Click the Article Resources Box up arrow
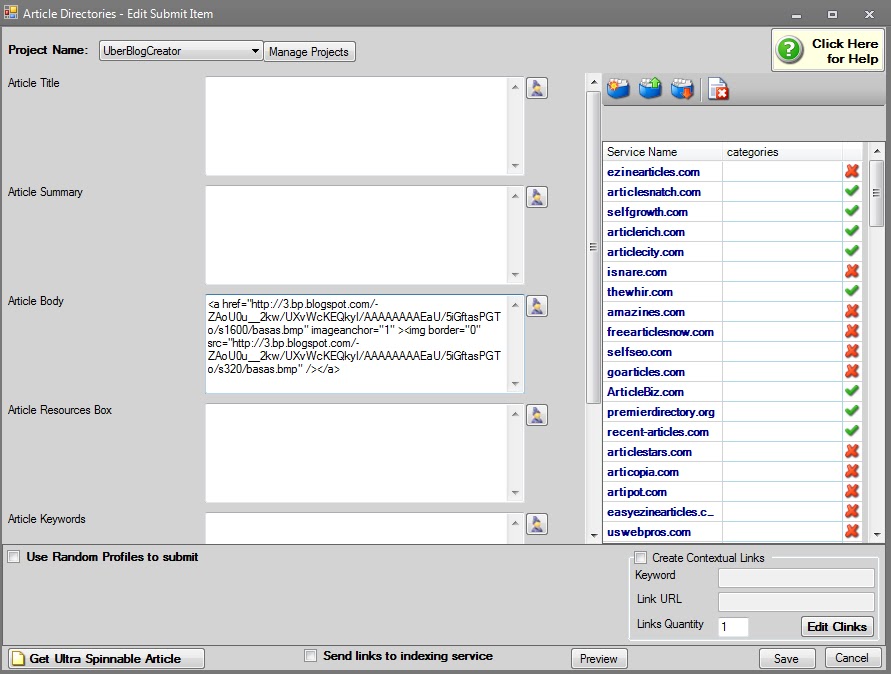891x674 pixels. coord(515,414)
